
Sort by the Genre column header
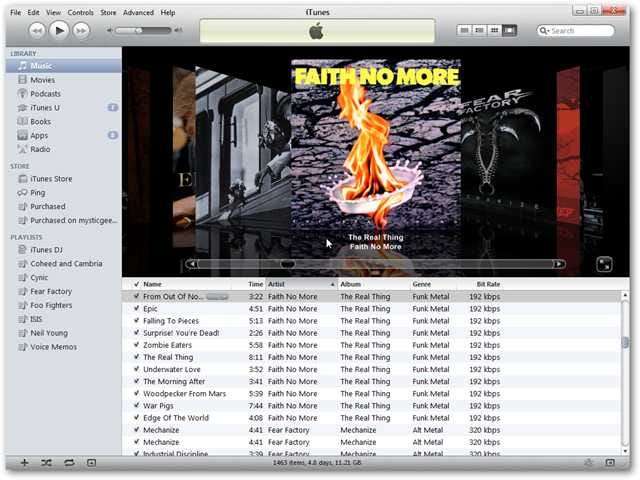coord(433,284)
